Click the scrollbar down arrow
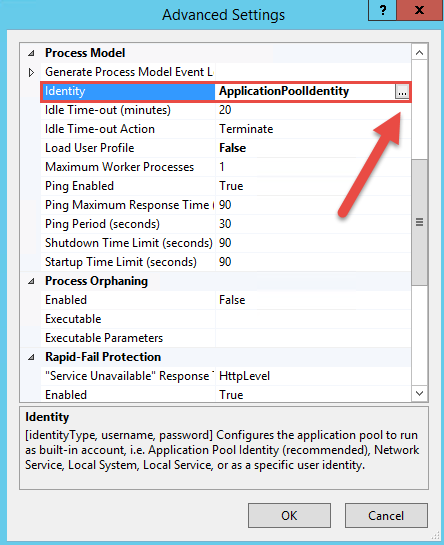The width and height of the screenshot is (444, 545). click(419, 393)
